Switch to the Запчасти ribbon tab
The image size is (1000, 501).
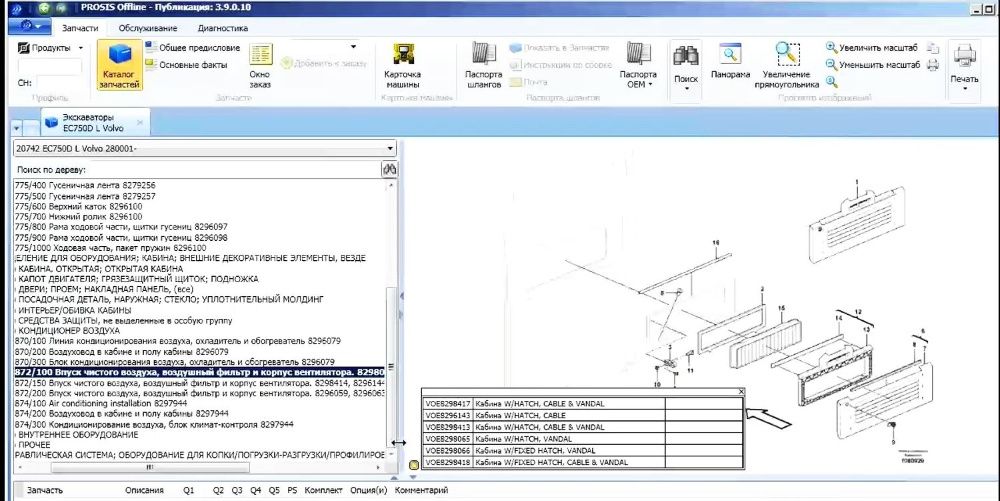pos(80,28)
